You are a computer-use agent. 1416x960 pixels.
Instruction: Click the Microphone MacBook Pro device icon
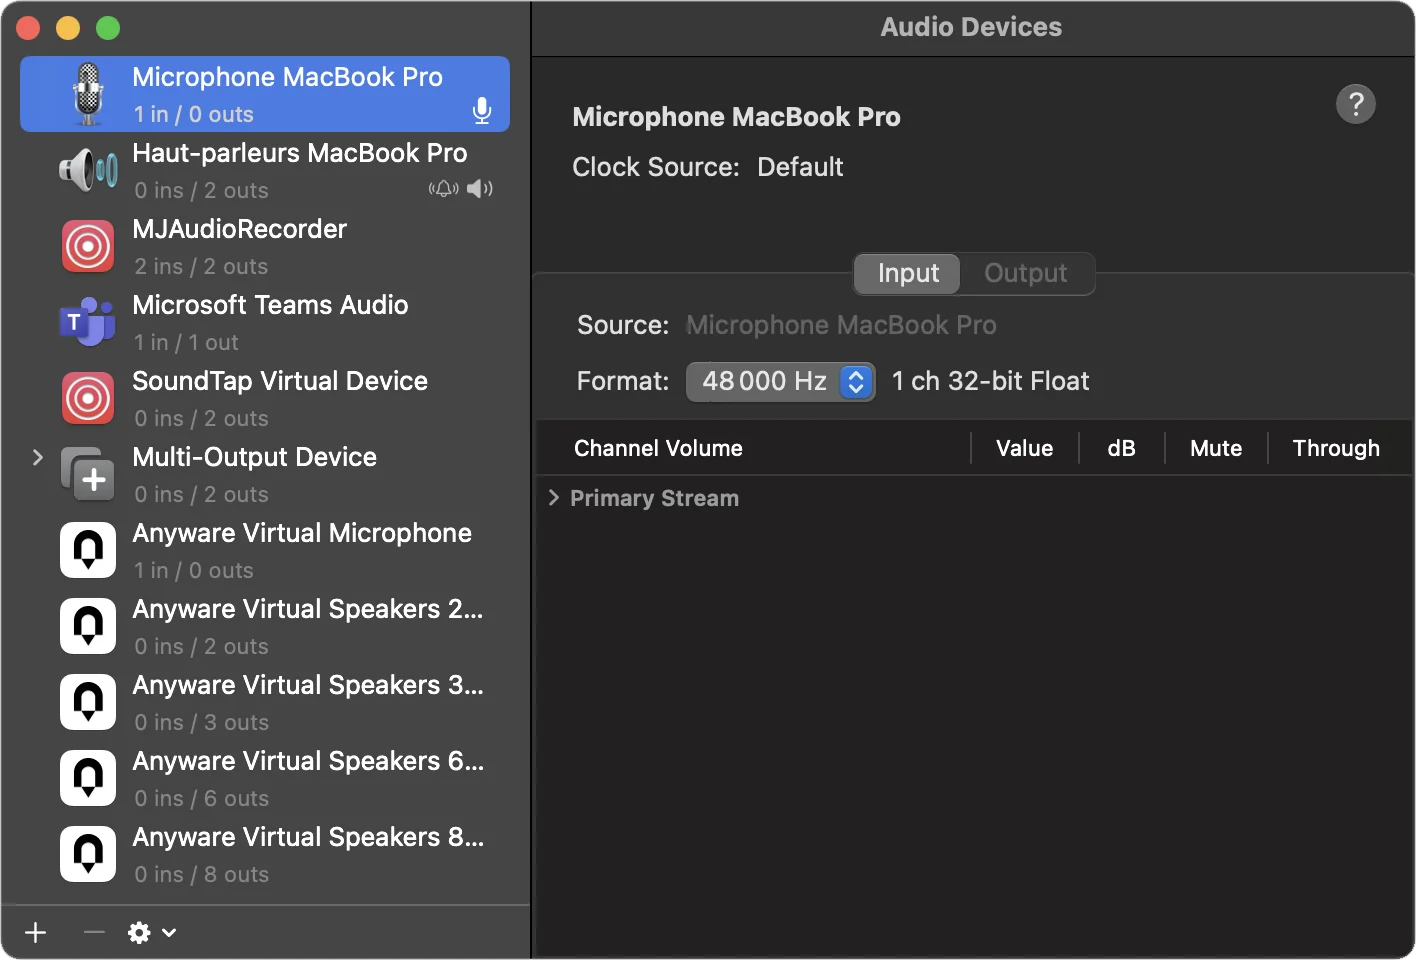(88, 94)
